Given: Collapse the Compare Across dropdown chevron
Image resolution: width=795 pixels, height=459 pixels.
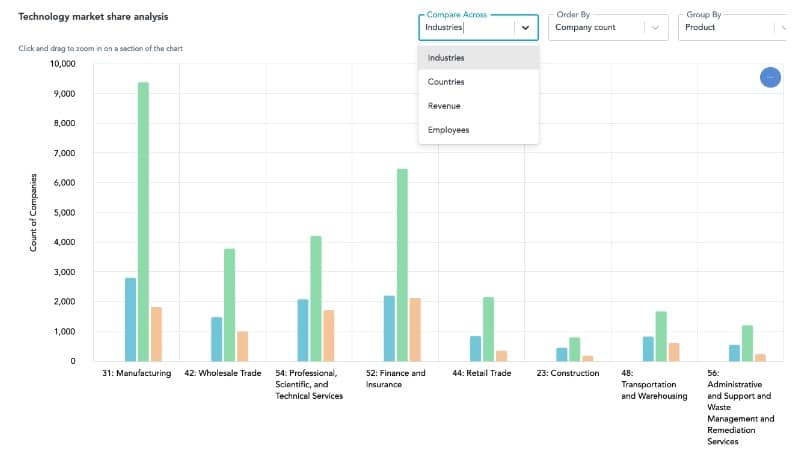Looking at the screenshot, I should point(525,28).
